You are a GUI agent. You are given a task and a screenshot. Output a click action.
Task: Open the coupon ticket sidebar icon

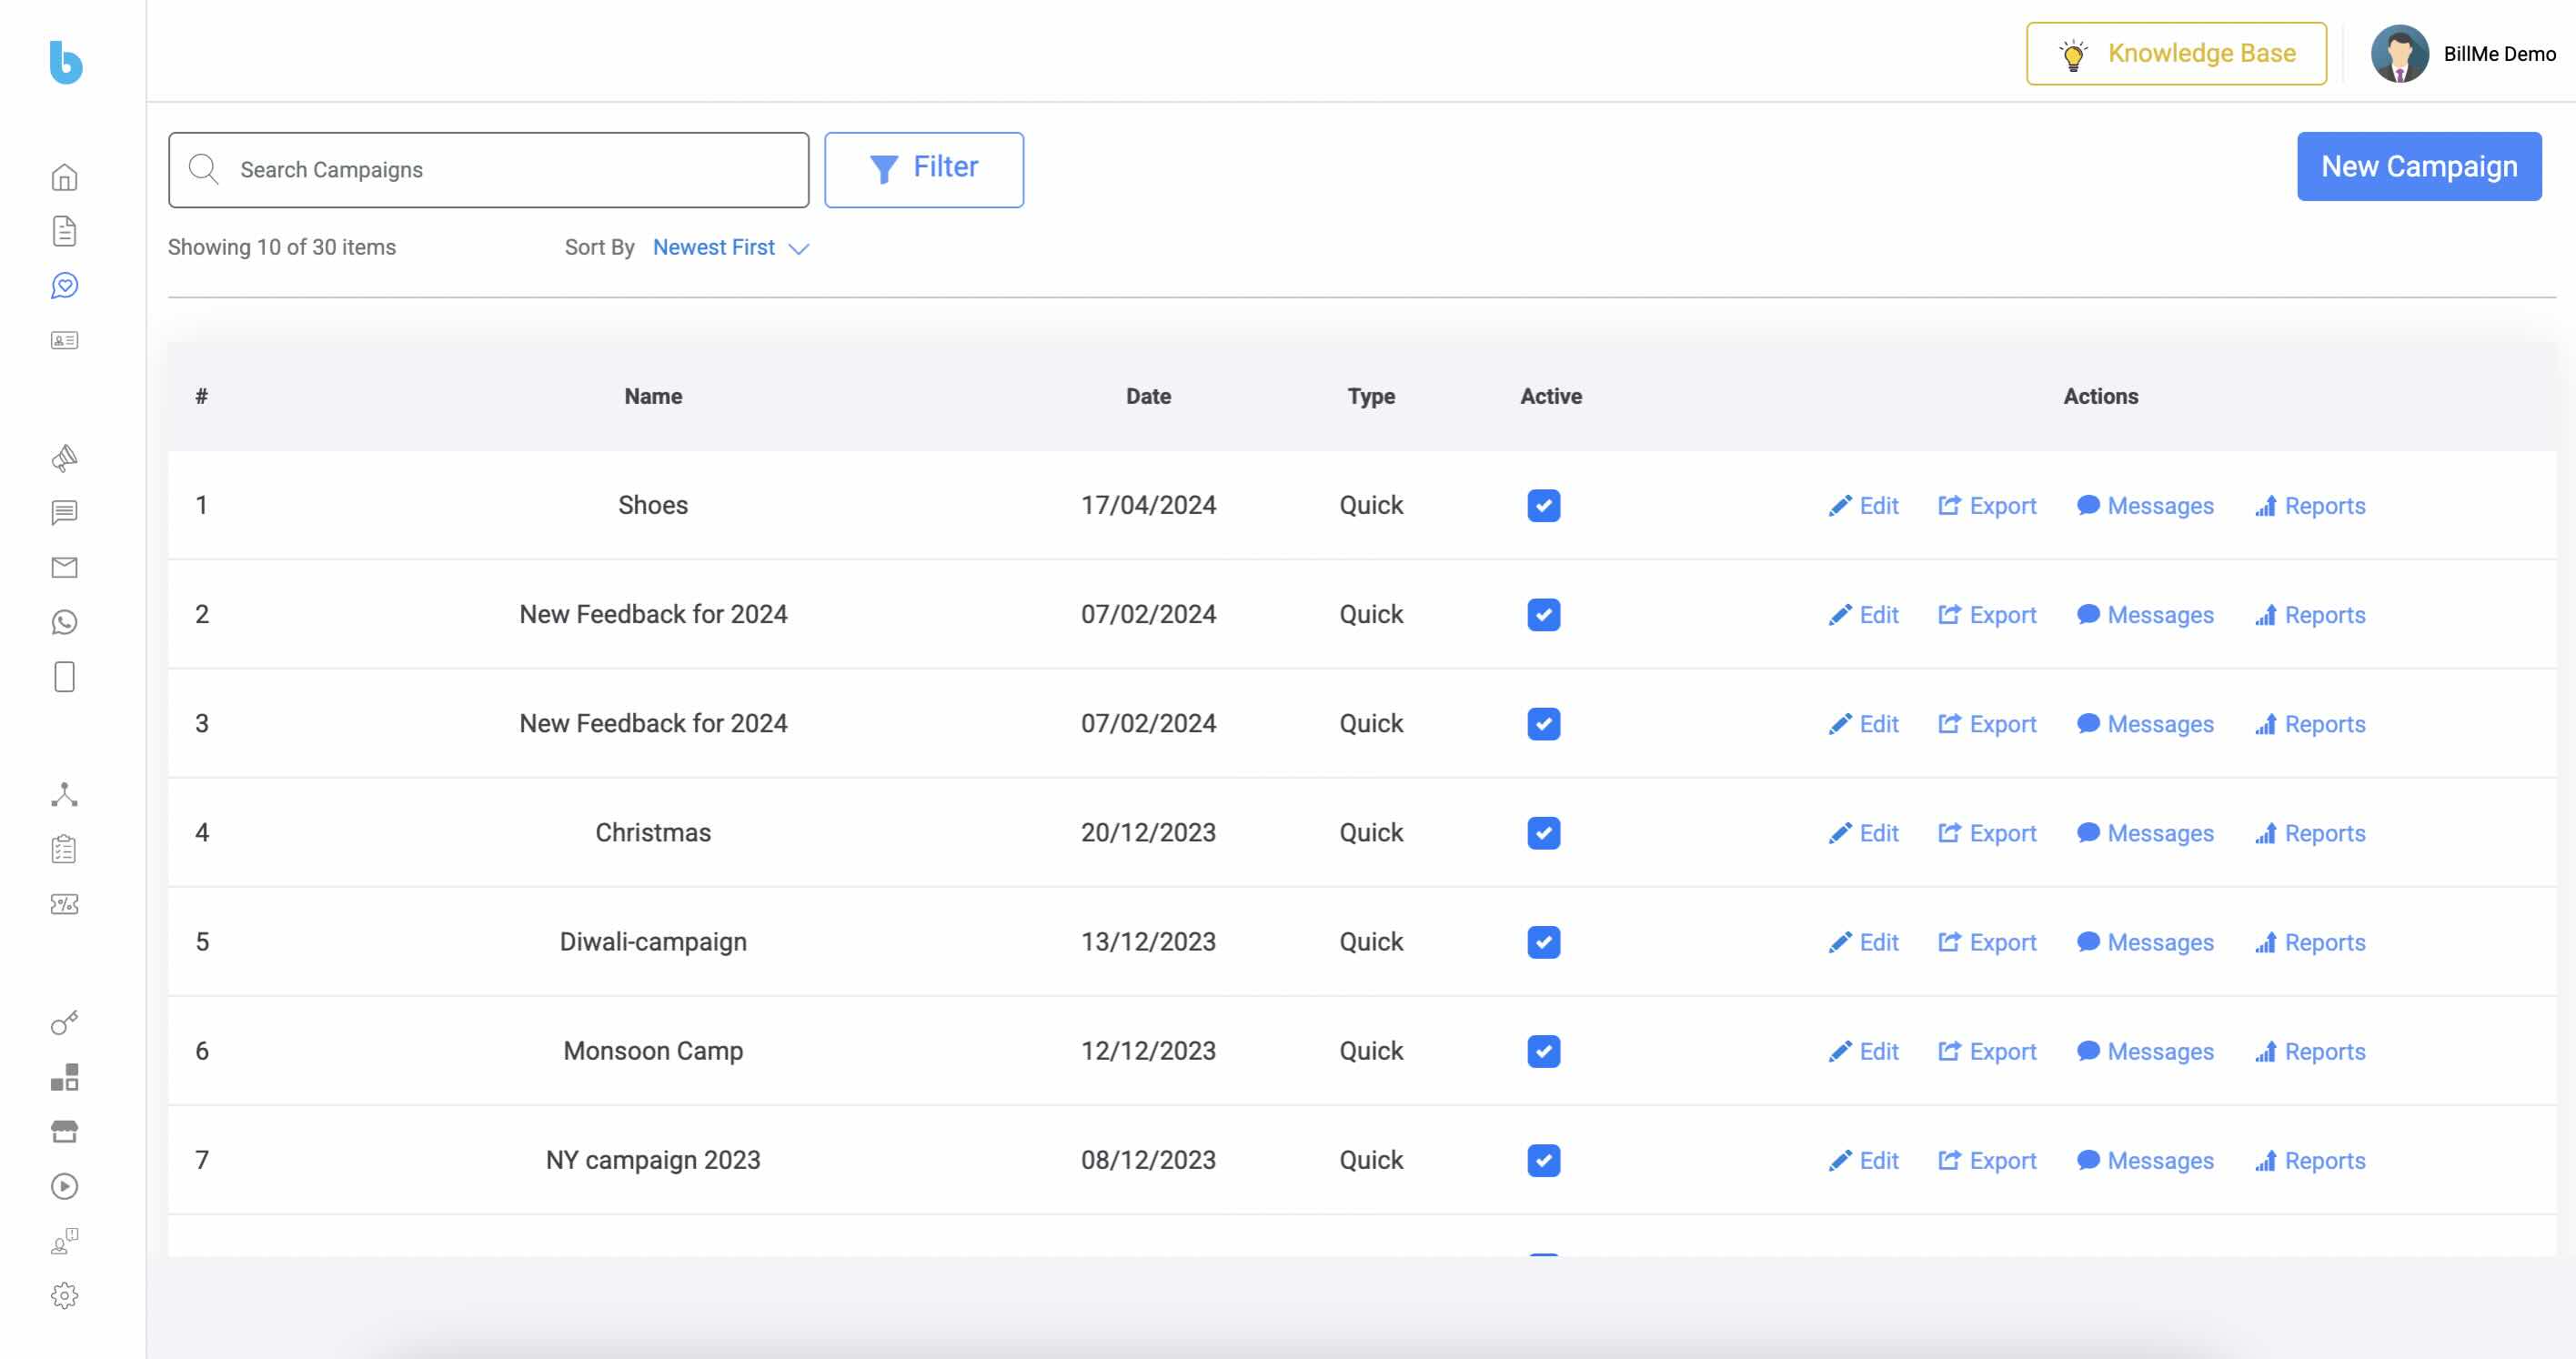point(64,904)
